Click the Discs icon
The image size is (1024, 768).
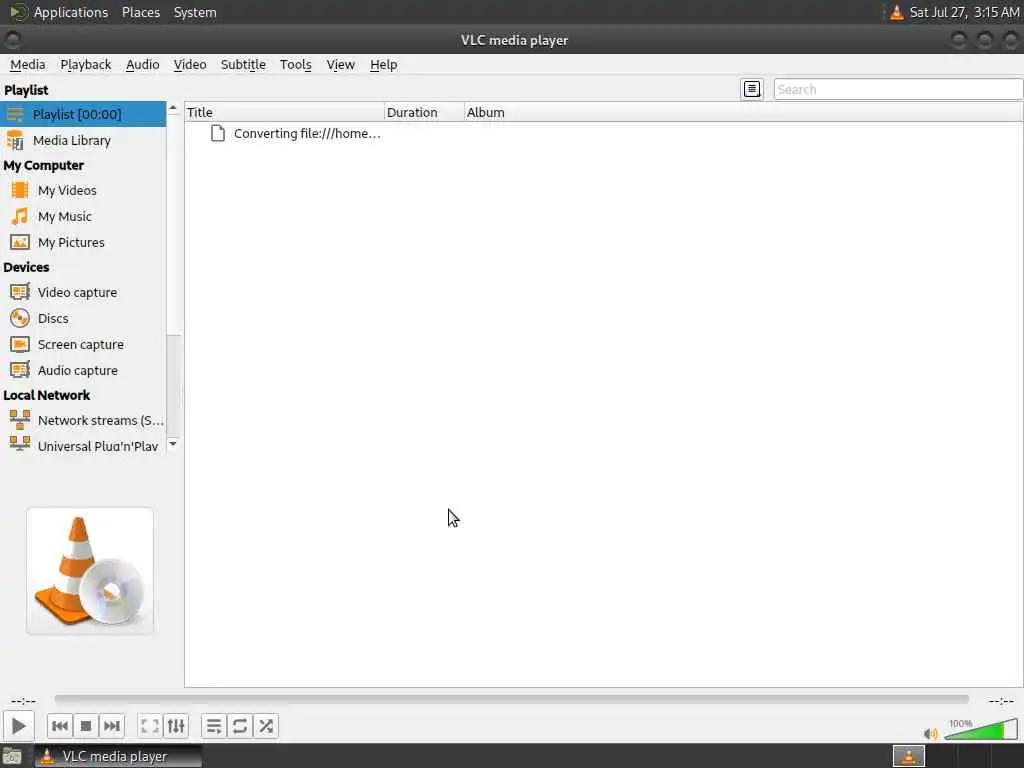[20, 318]
